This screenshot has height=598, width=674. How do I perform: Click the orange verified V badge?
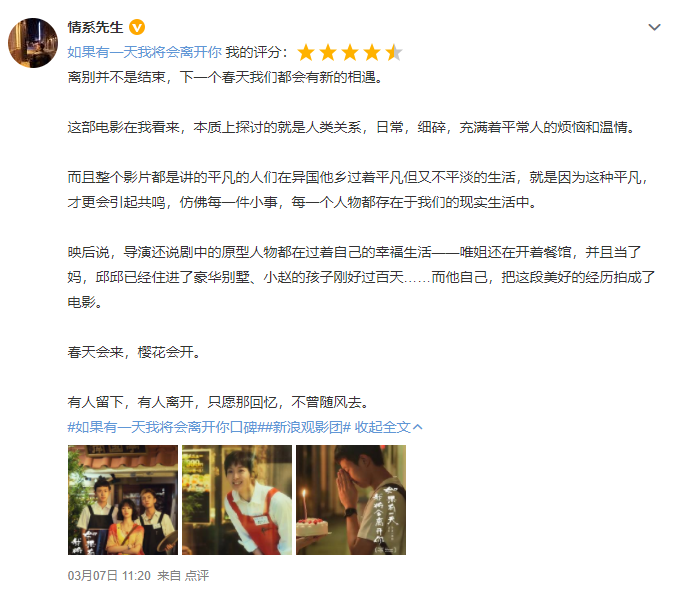click(137, 28)
